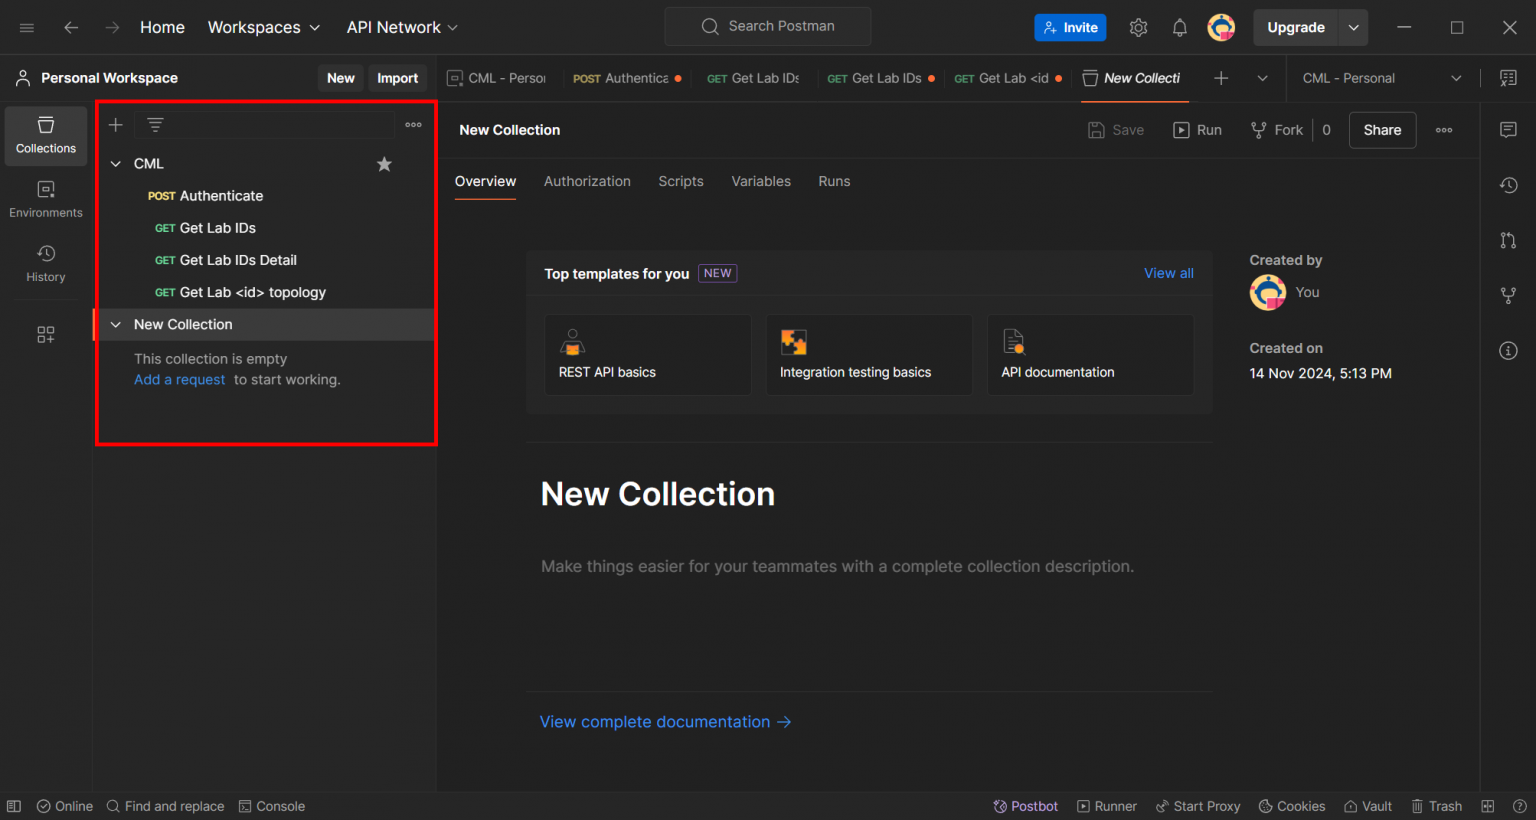Image resolution: width=1536 pixels, height=820 pixels.
Task: Open the Cookies manager in the status bar
Action: 1292,806
